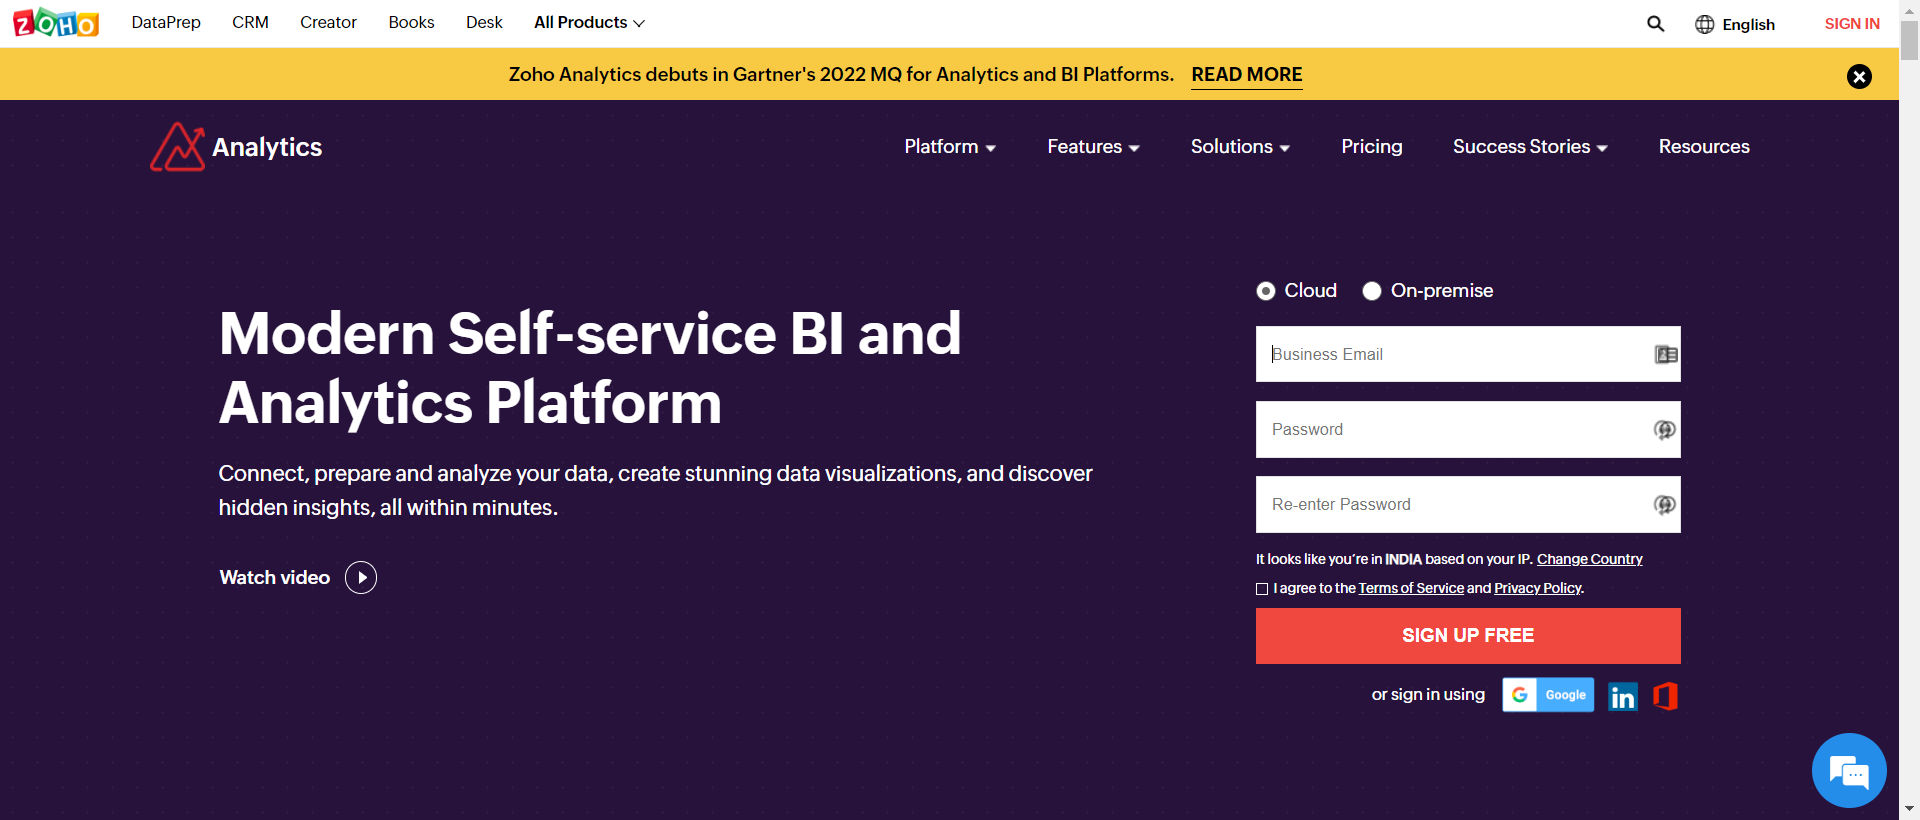
Task: Expand the Success Stories menu
Action: tap(1530, 147)
